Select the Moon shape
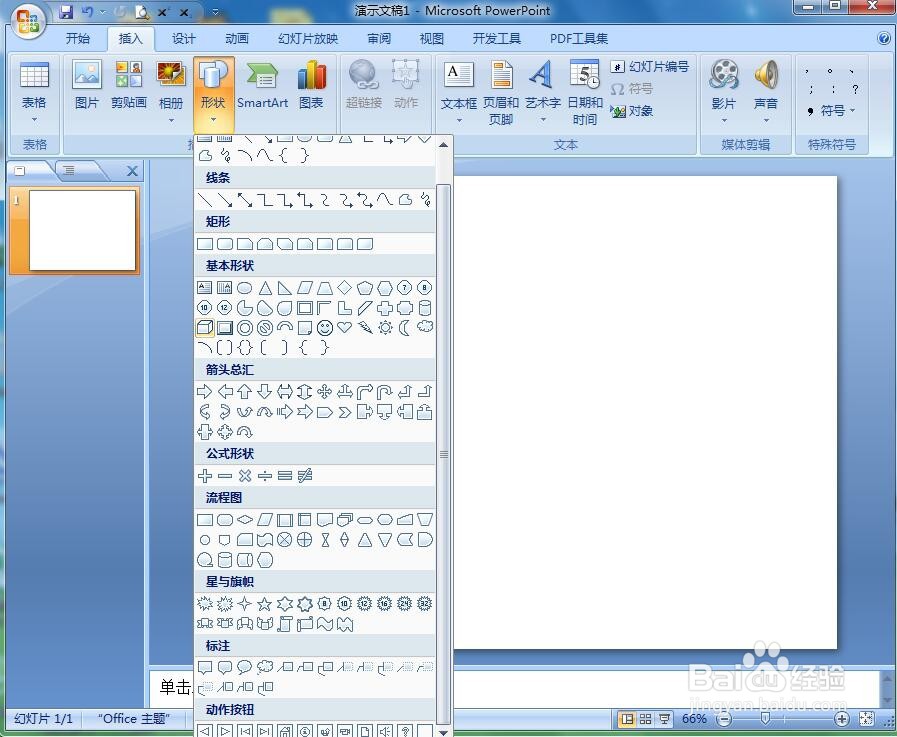The width and height of the screenshot is (897, 737). [404, 328]
